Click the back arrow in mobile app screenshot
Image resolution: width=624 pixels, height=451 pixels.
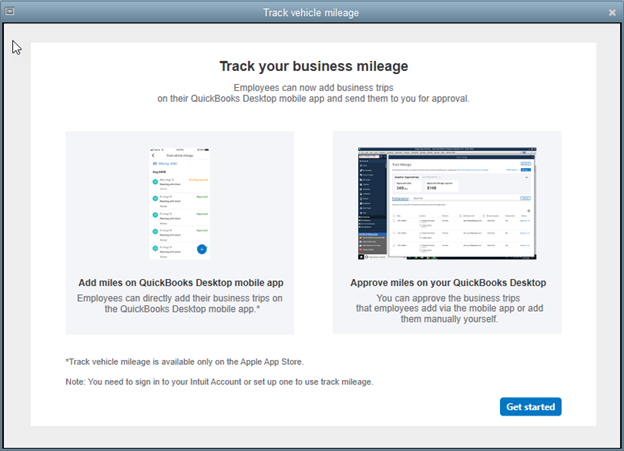click(153, 155)
